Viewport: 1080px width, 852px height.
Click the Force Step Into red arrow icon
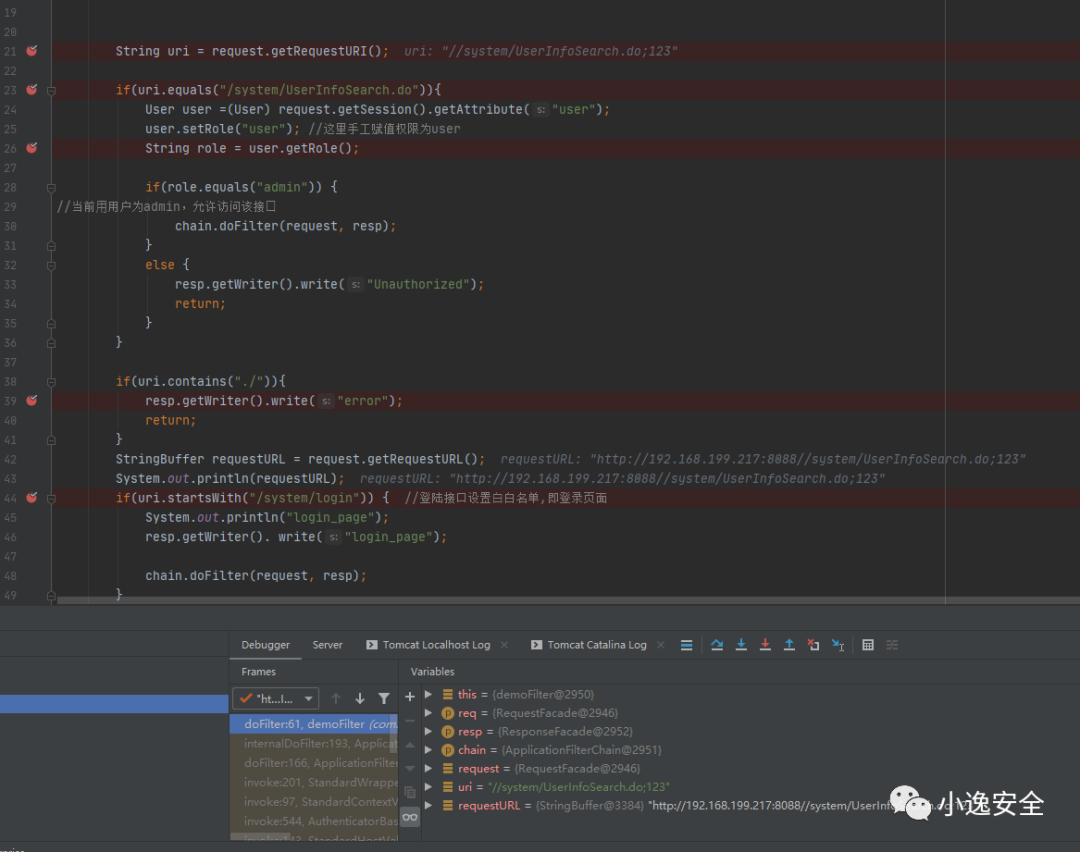[765, 645]
